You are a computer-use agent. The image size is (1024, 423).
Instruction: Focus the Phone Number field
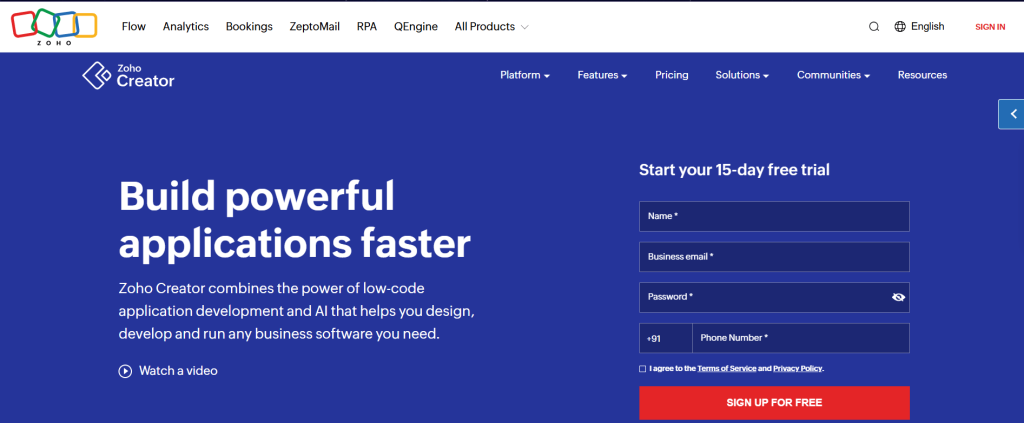(x=801, y=338)
